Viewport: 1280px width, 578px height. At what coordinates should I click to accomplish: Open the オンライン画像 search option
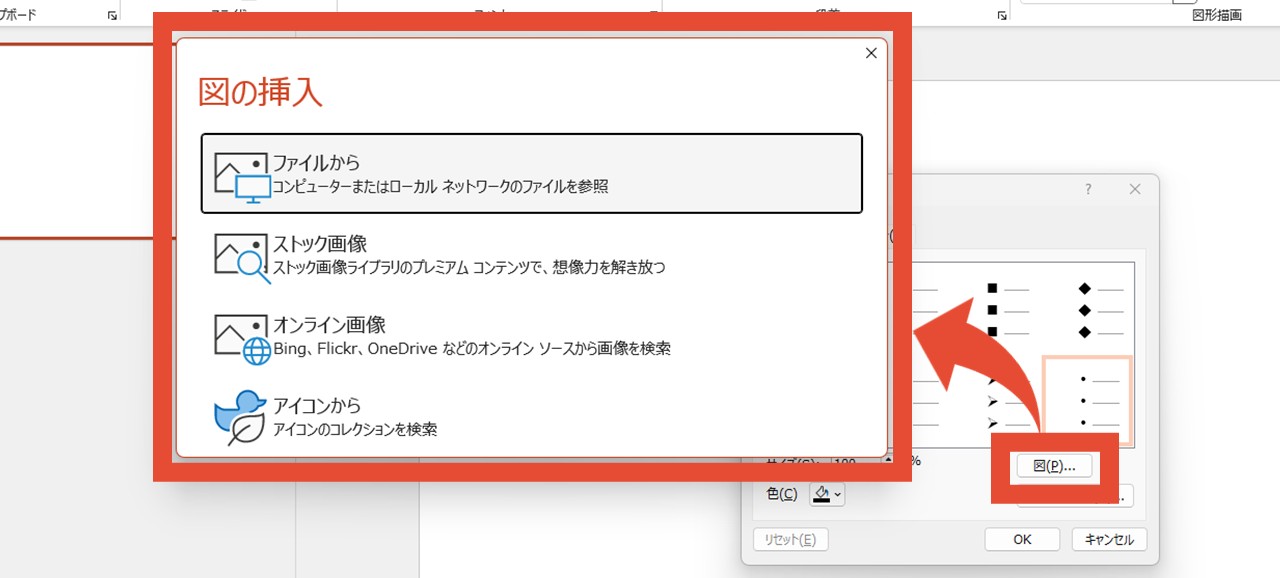click(x=531, y=336)
